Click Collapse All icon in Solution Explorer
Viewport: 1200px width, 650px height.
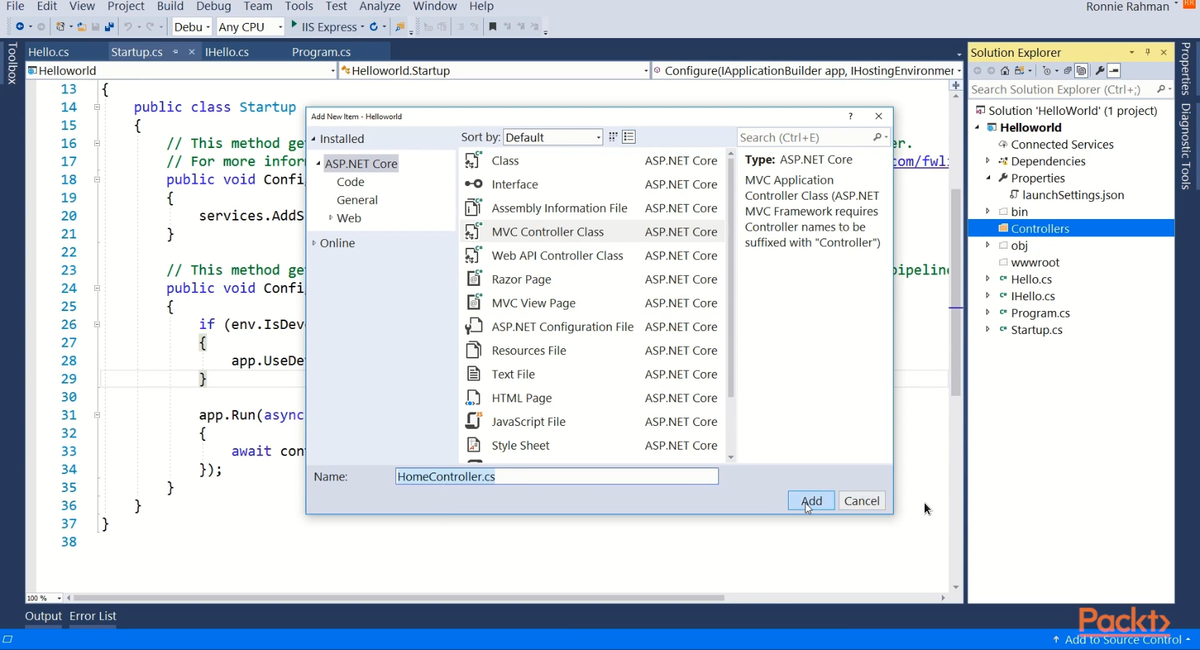click(x=1068, y=71)
